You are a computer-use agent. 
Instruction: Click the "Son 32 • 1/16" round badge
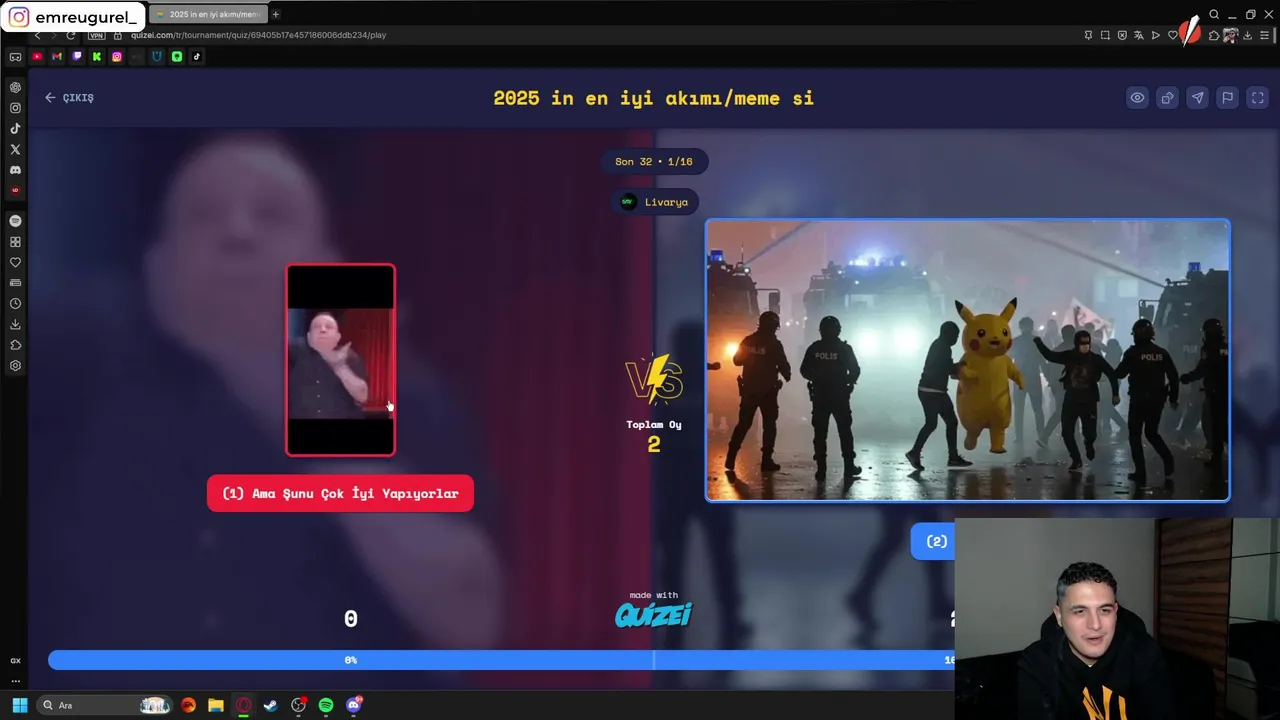click(x=654, y=161)
